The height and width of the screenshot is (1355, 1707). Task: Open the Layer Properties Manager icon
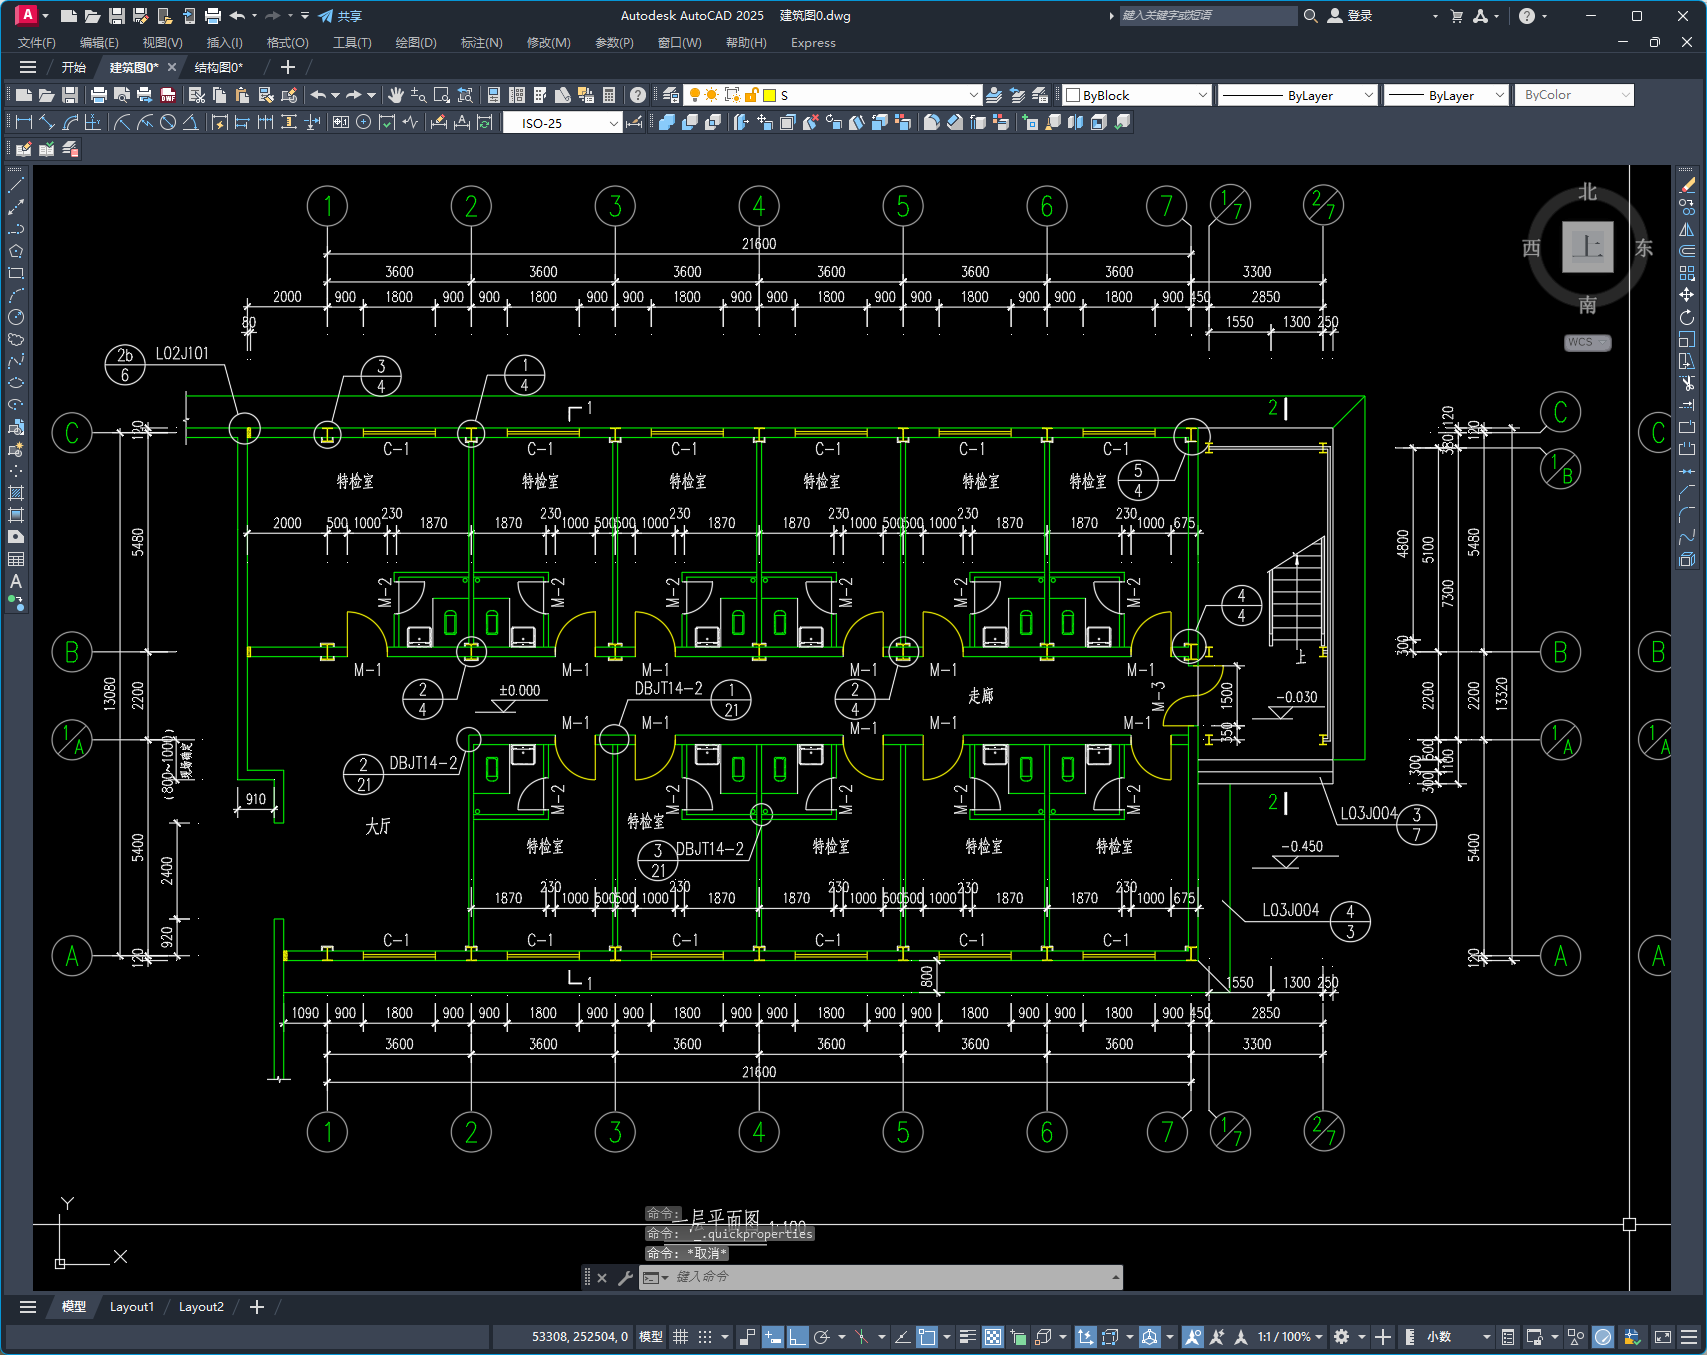[671, 95]
